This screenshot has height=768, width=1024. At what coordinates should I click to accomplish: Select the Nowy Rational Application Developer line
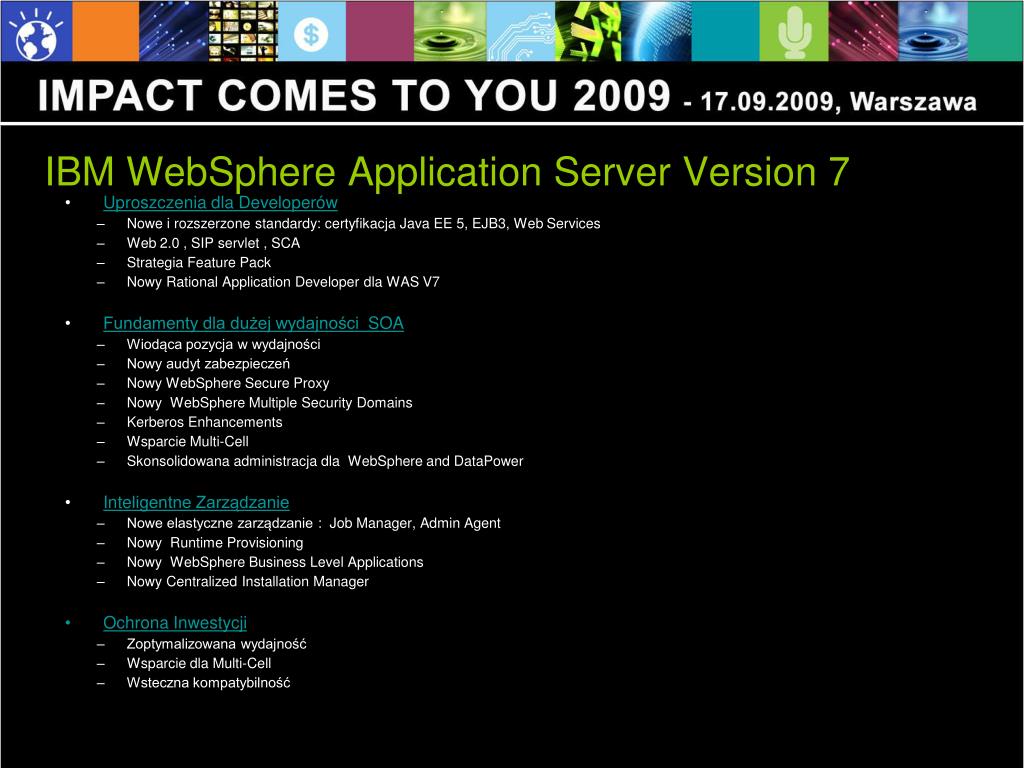[283, 282]
